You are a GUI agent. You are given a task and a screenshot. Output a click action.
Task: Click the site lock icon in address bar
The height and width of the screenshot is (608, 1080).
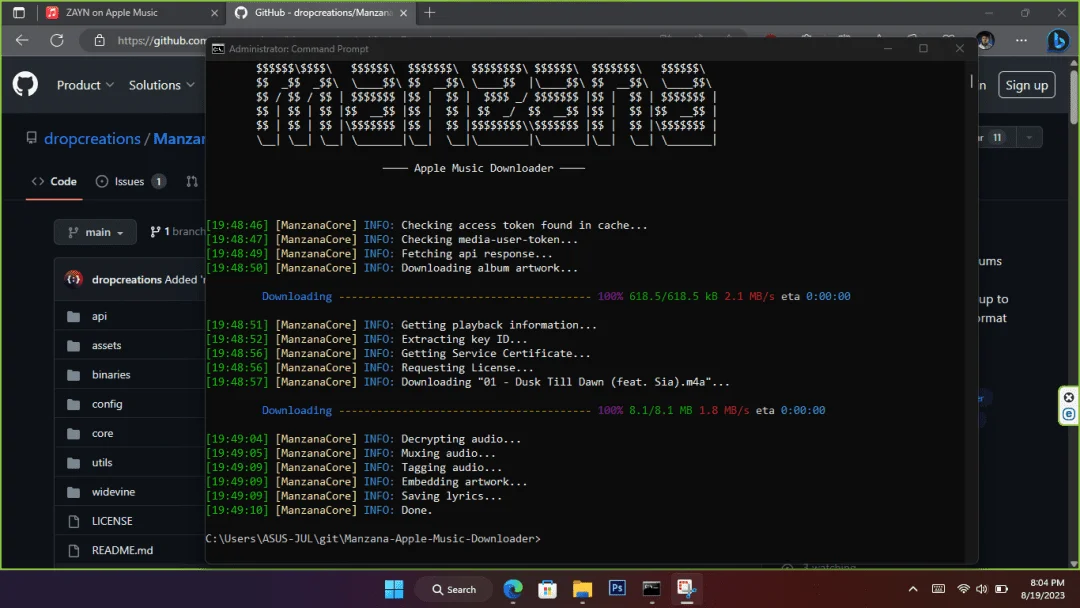click(x=100, y=41)
